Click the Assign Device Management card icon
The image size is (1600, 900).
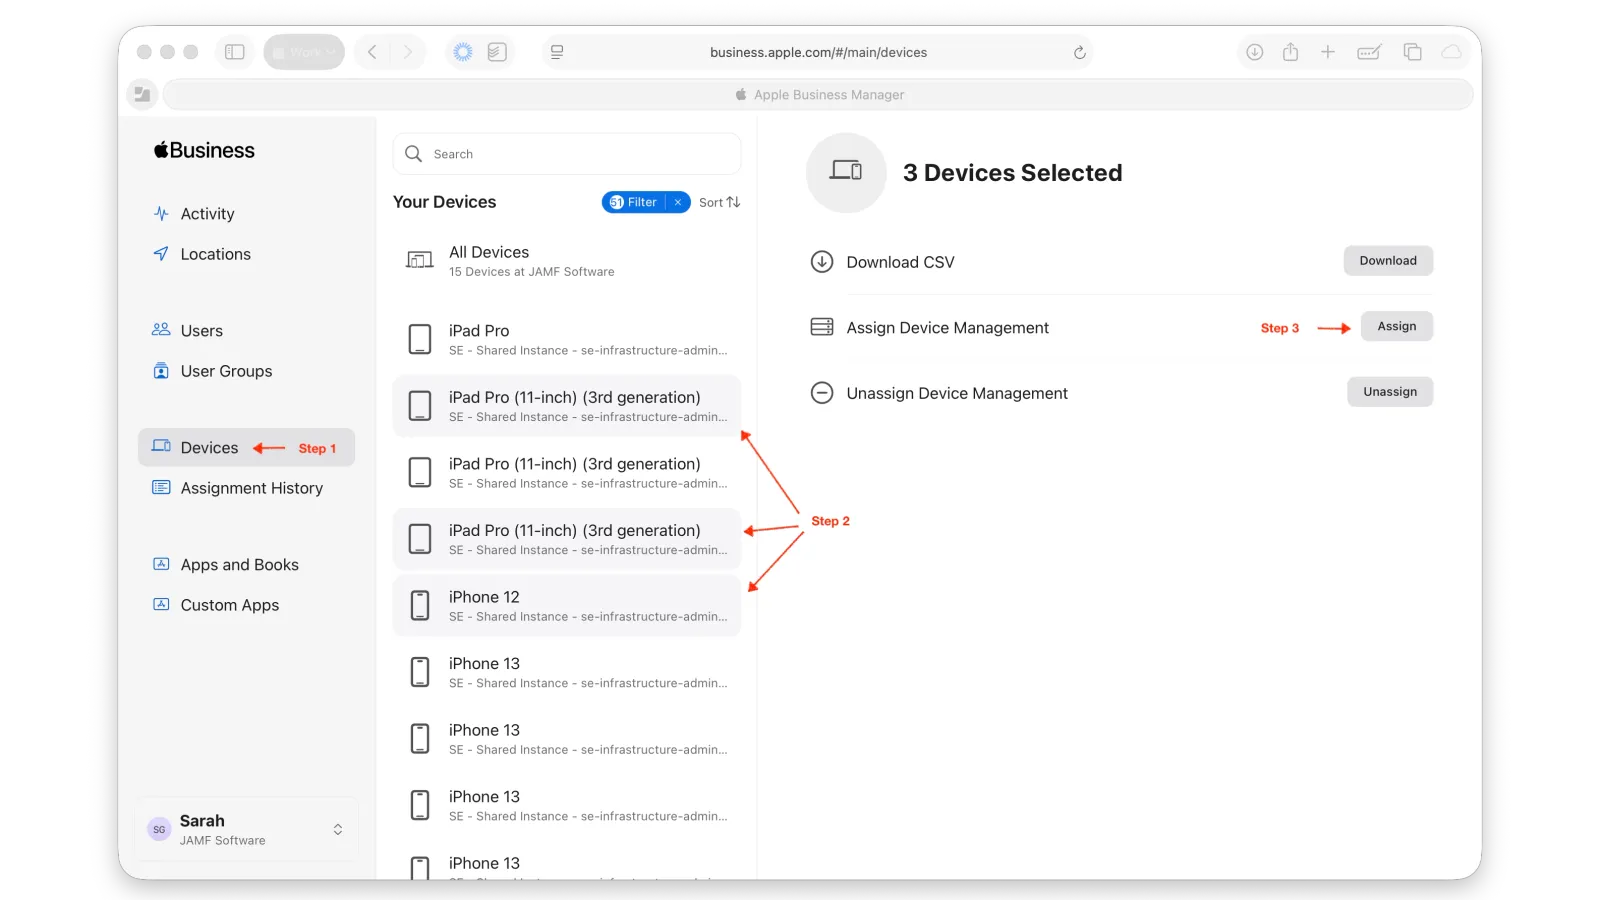coord(821,327)
